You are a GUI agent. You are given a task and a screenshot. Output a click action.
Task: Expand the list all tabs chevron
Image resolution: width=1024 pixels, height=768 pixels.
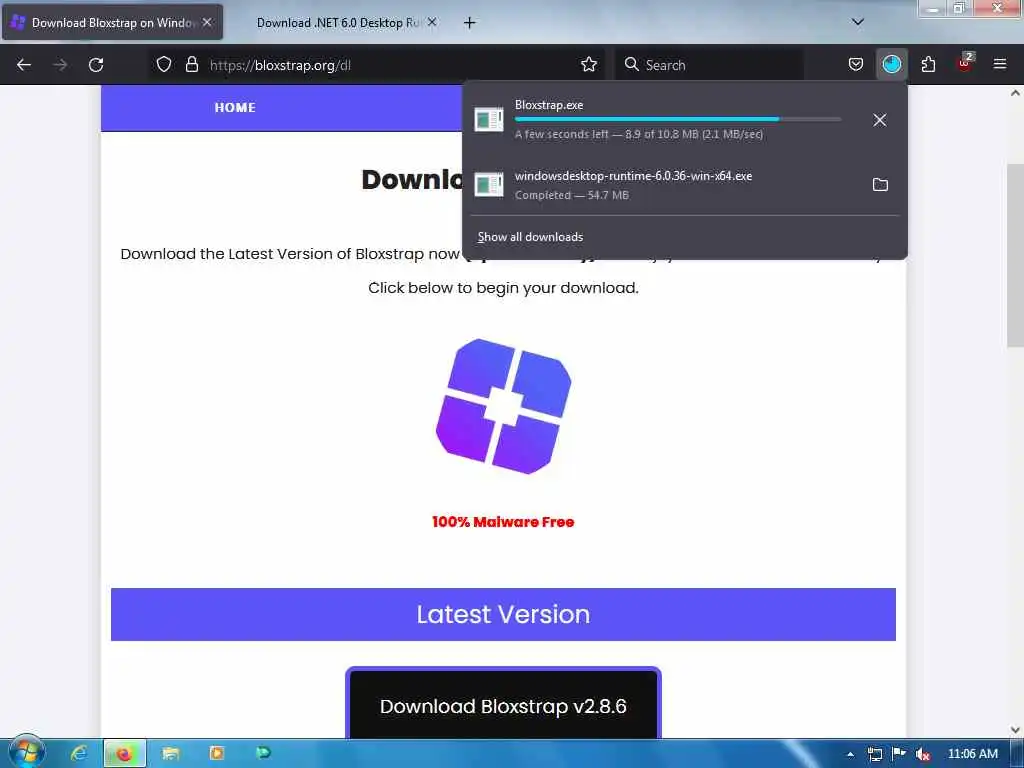858,22
